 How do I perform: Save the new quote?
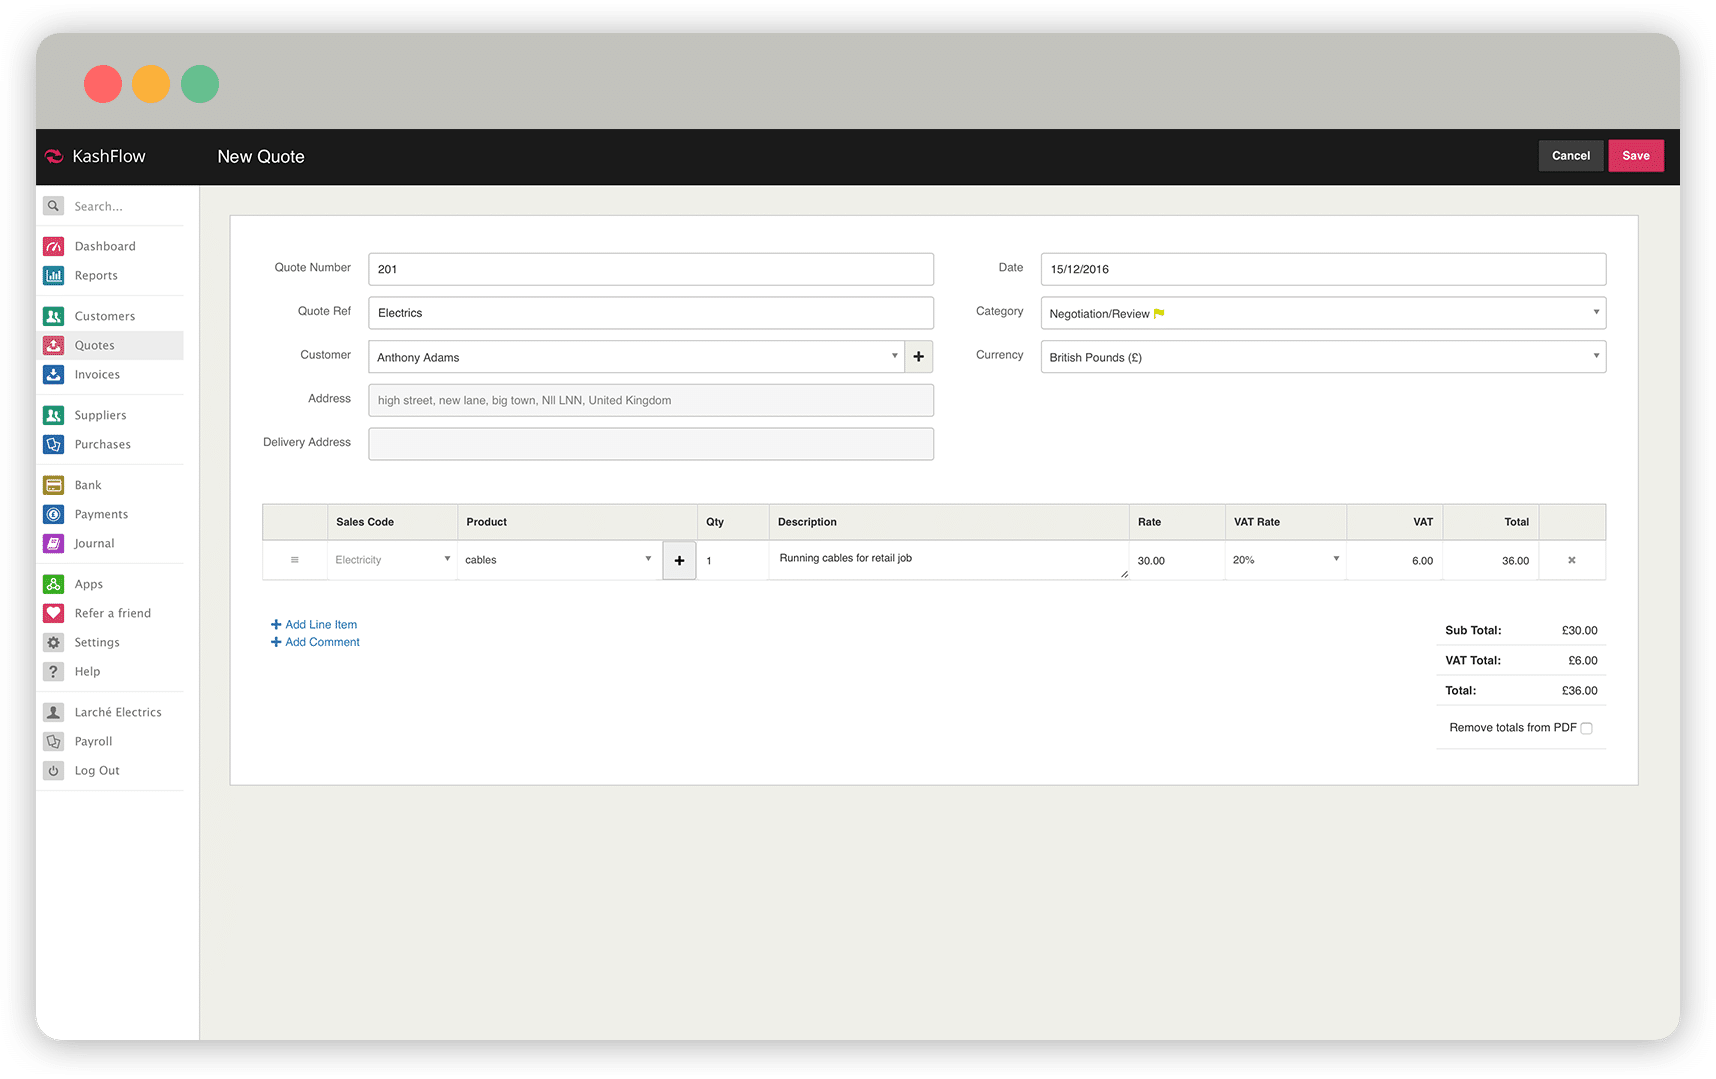click(1635, 156)
